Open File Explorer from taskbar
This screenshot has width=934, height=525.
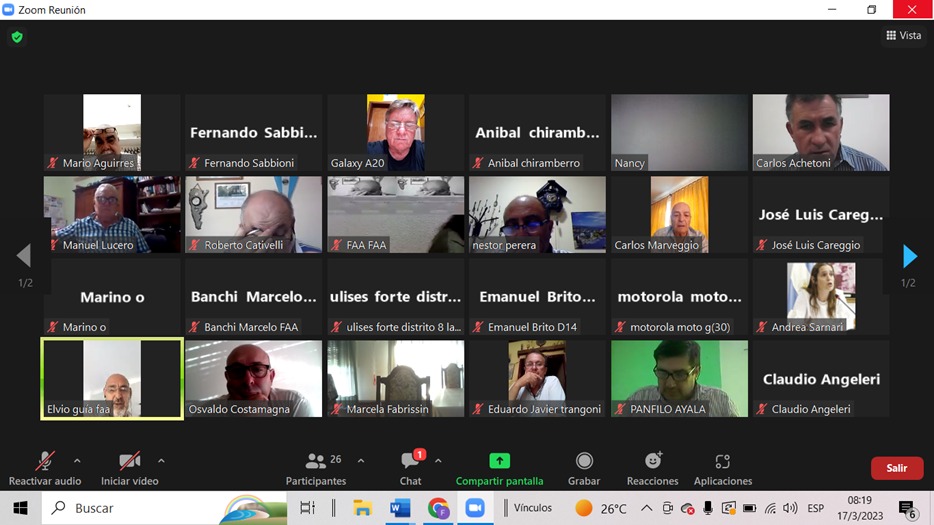coord(362,508)
